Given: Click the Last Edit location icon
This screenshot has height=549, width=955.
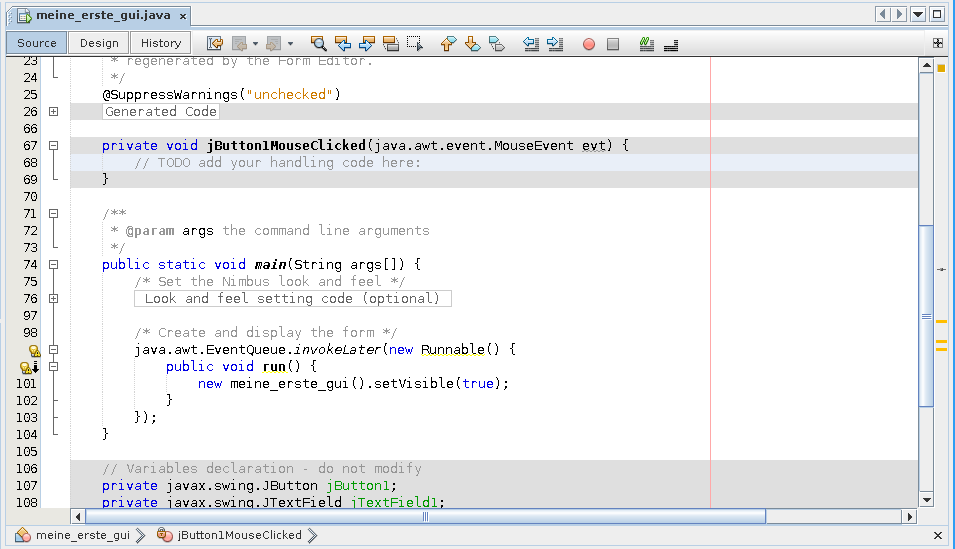Looking at the screenshot, I should [x=215, y=44].
